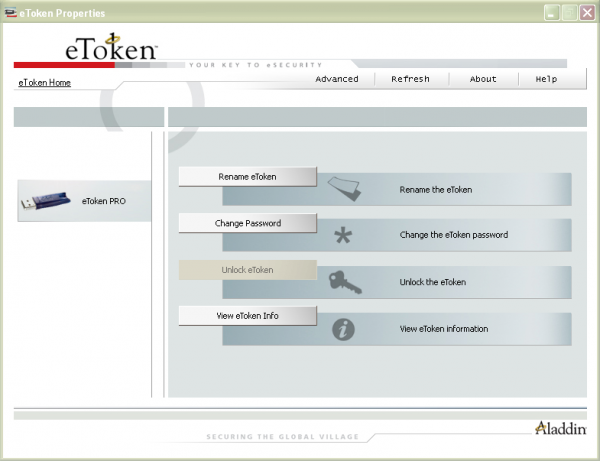Click the Rename eToken tag icon
This screenshot has width=600, height=461.
344,188
